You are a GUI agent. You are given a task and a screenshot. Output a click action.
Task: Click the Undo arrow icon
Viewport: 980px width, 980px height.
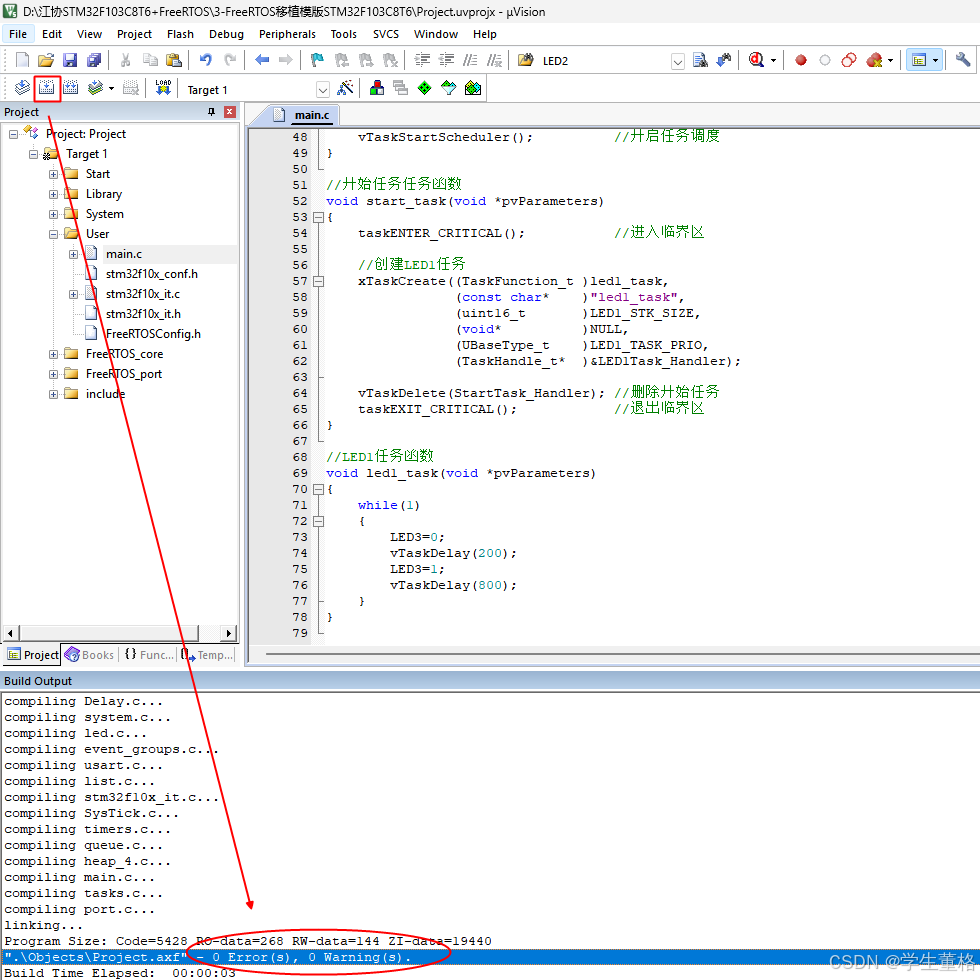click(206, 60)
